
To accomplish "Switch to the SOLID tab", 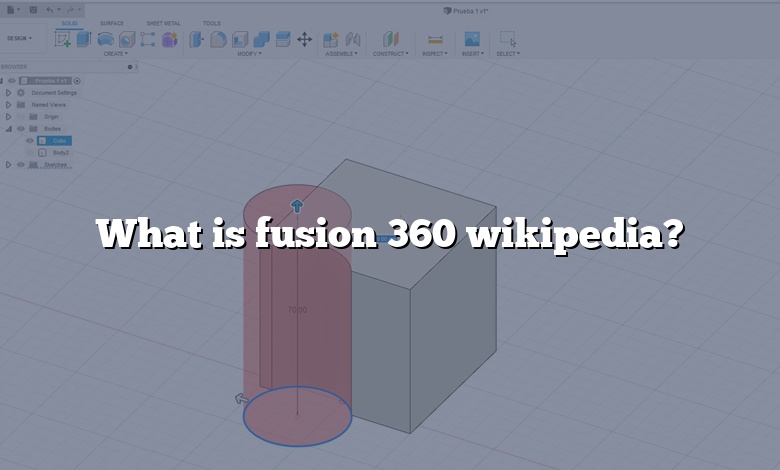I will click(70, 23).
